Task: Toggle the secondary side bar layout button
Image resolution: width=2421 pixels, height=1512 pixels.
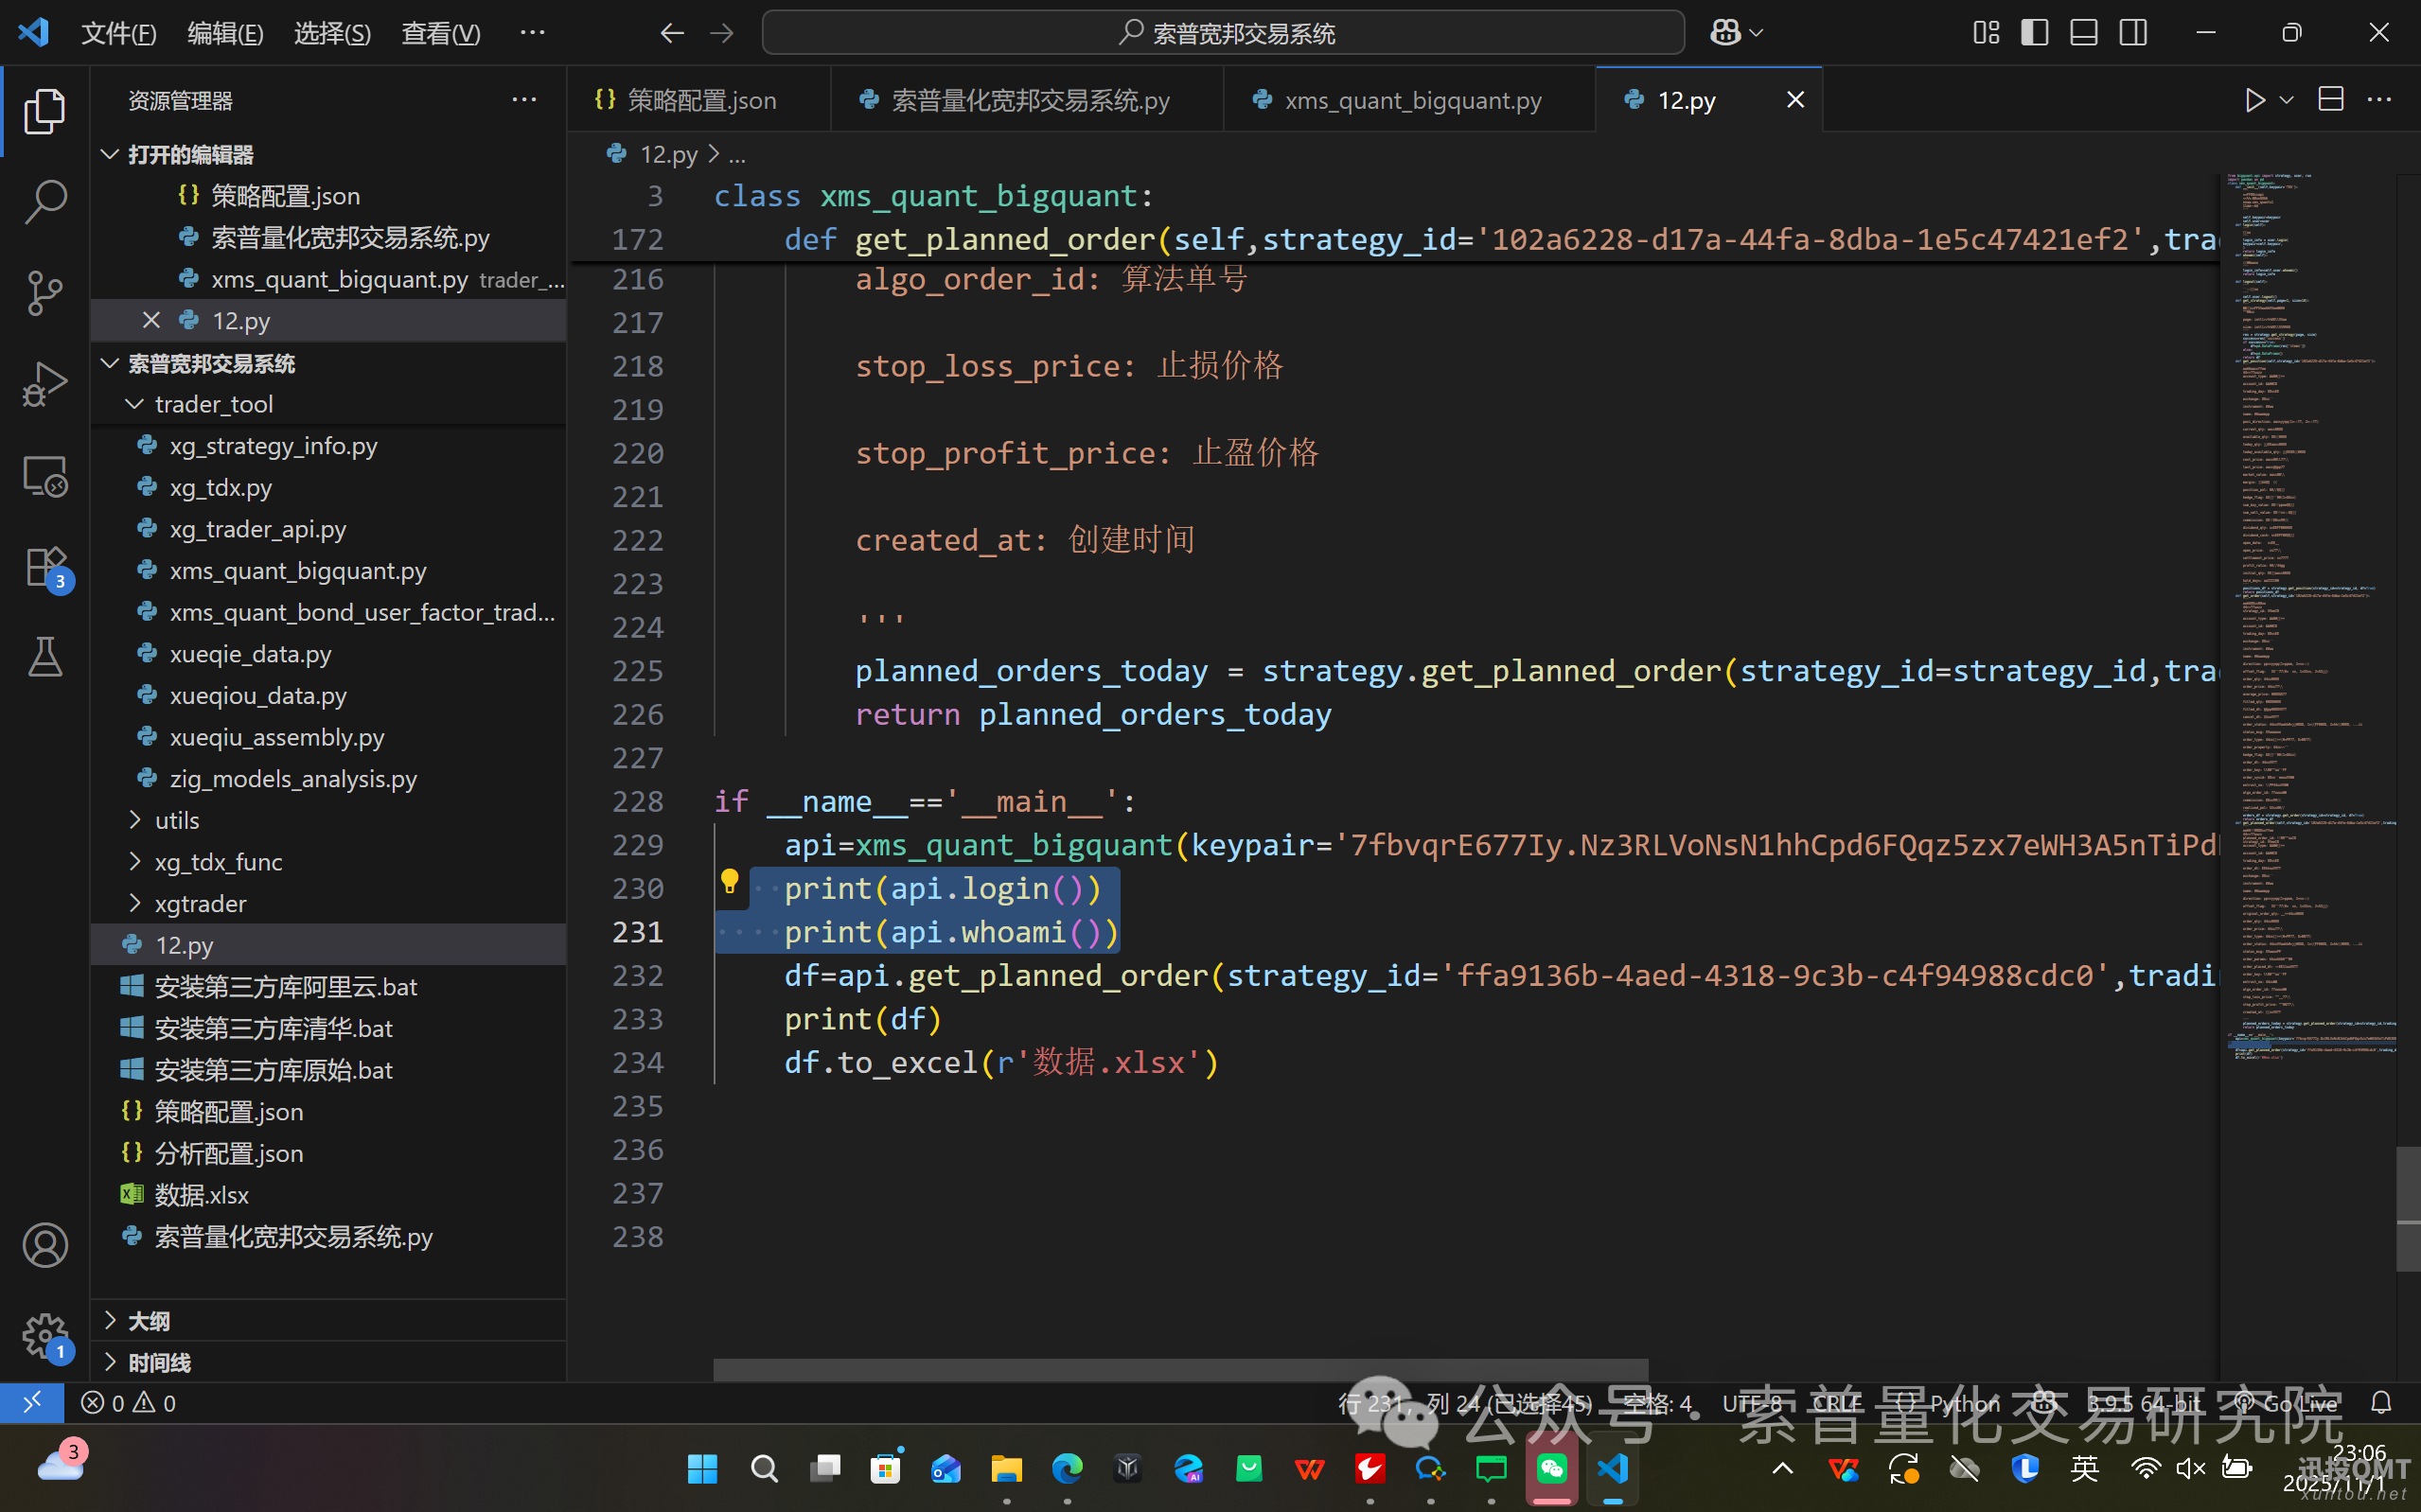Action: [2132, 33]
